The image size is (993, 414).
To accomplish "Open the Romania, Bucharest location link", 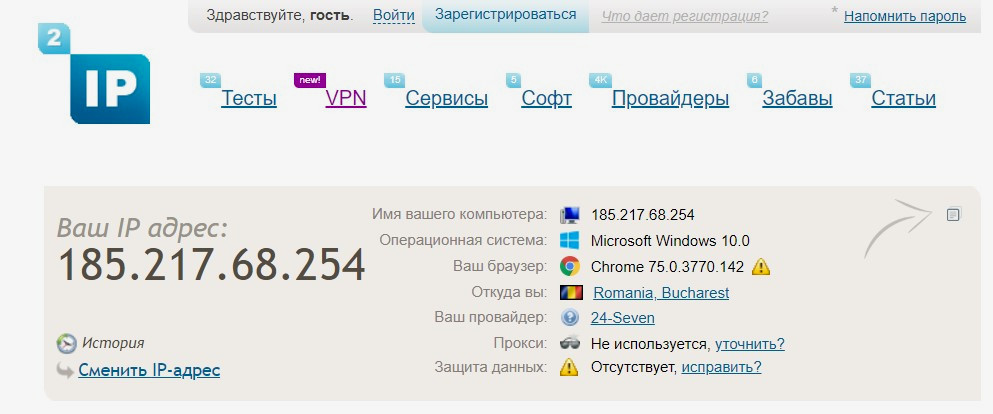I will coord(661,293).
